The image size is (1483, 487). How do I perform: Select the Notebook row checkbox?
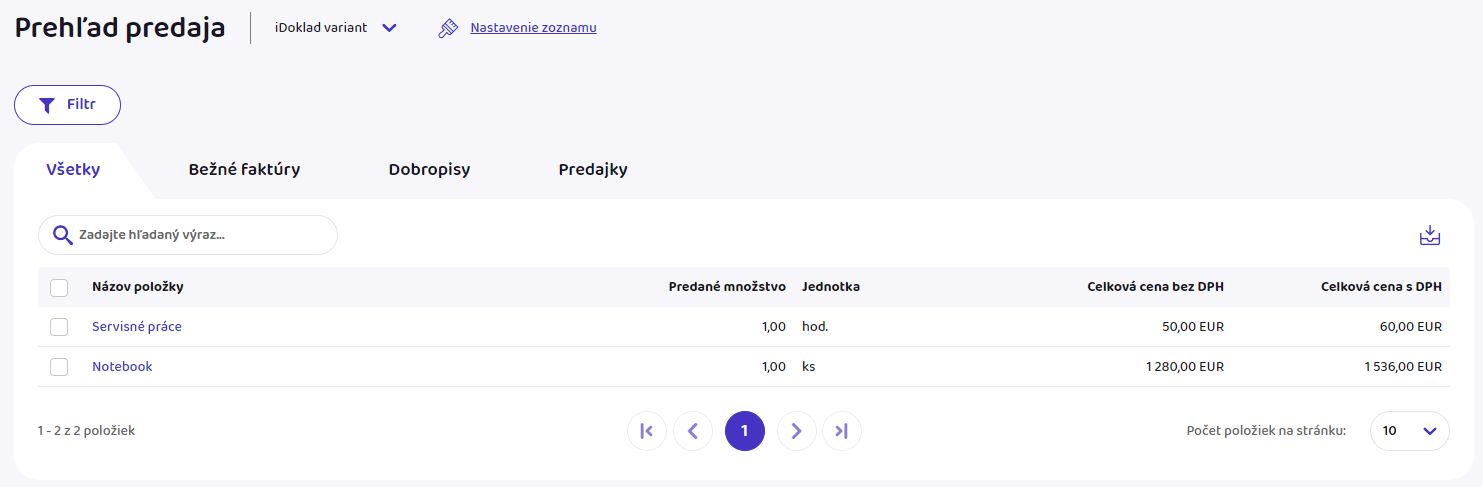(59, 367)
